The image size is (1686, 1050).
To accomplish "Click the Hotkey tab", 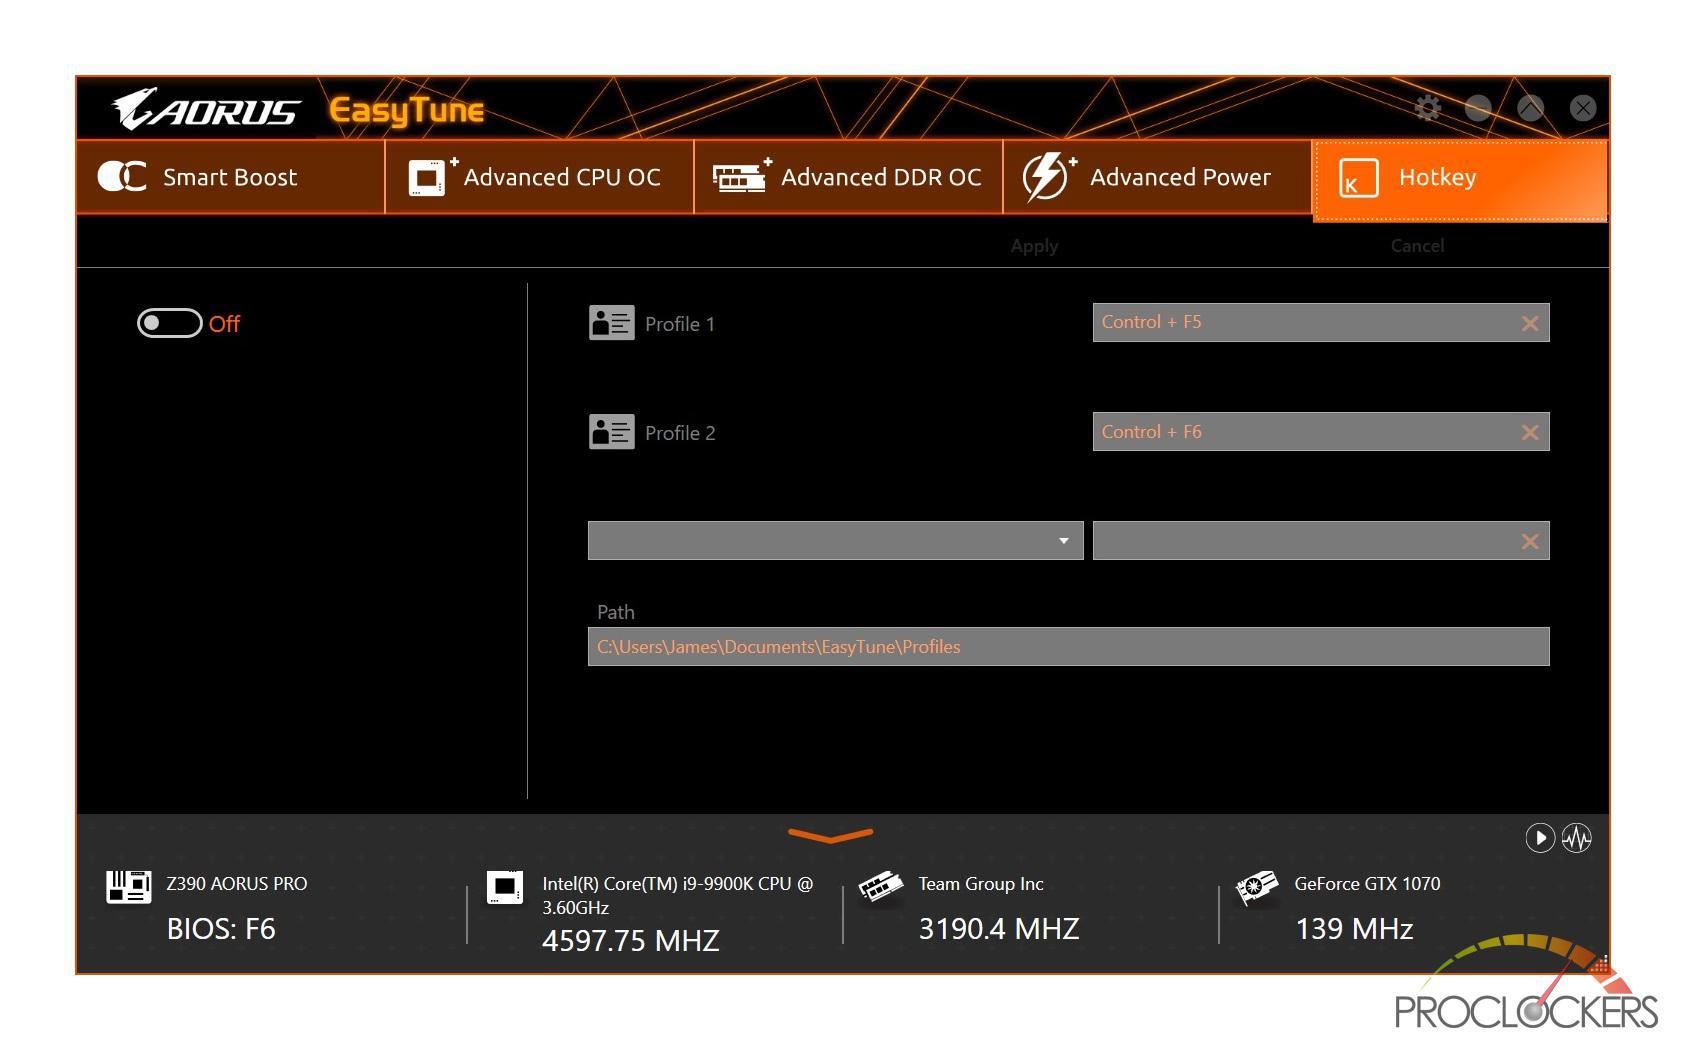I will (x=1460, y=179).
